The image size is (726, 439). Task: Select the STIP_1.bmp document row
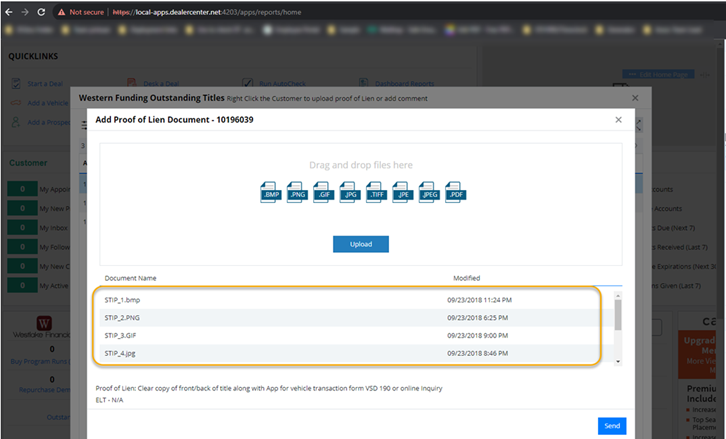pyautogui.click(x=357, y=300)
